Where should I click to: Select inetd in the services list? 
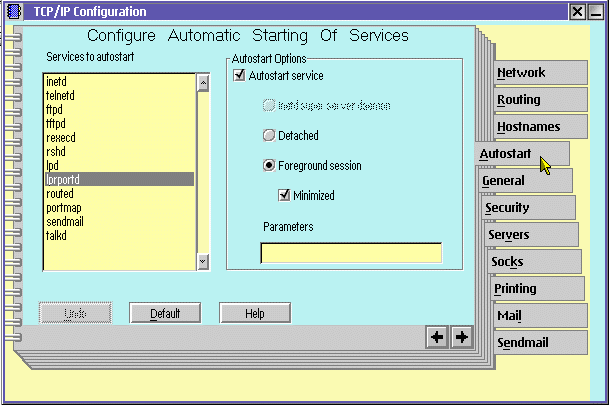57,82
